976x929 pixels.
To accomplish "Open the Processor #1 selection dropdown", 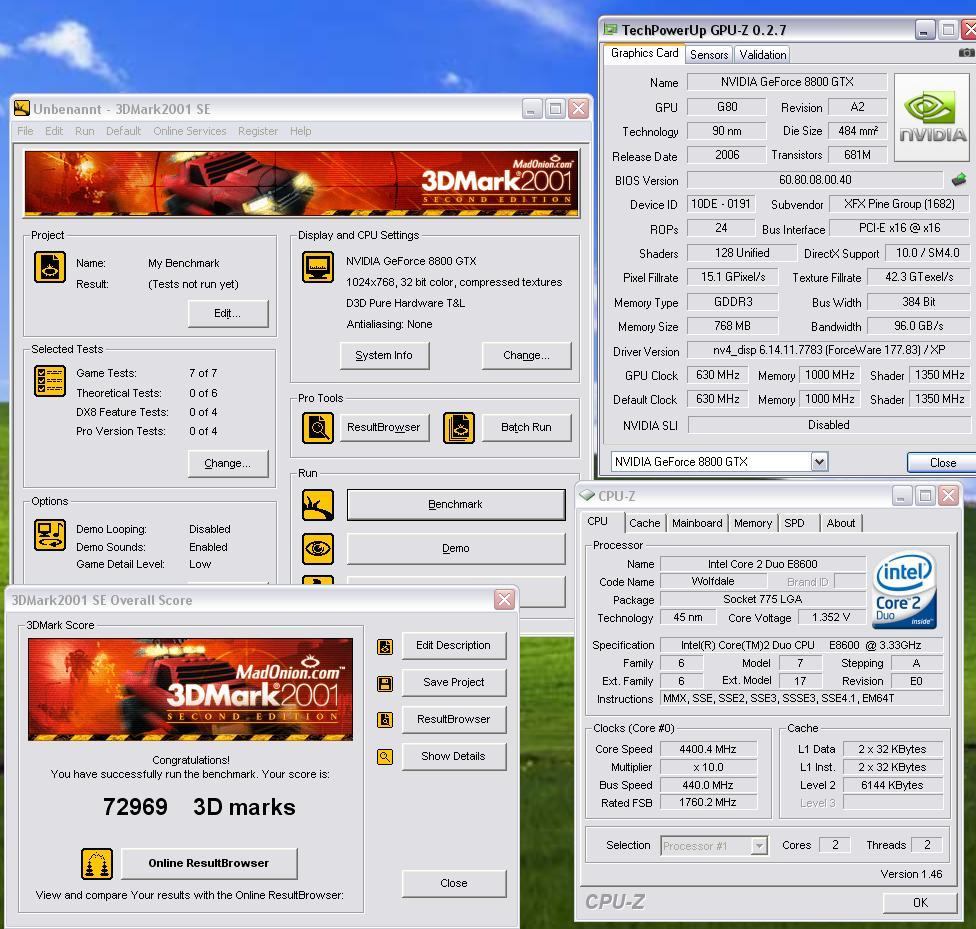I will [759, 846].
